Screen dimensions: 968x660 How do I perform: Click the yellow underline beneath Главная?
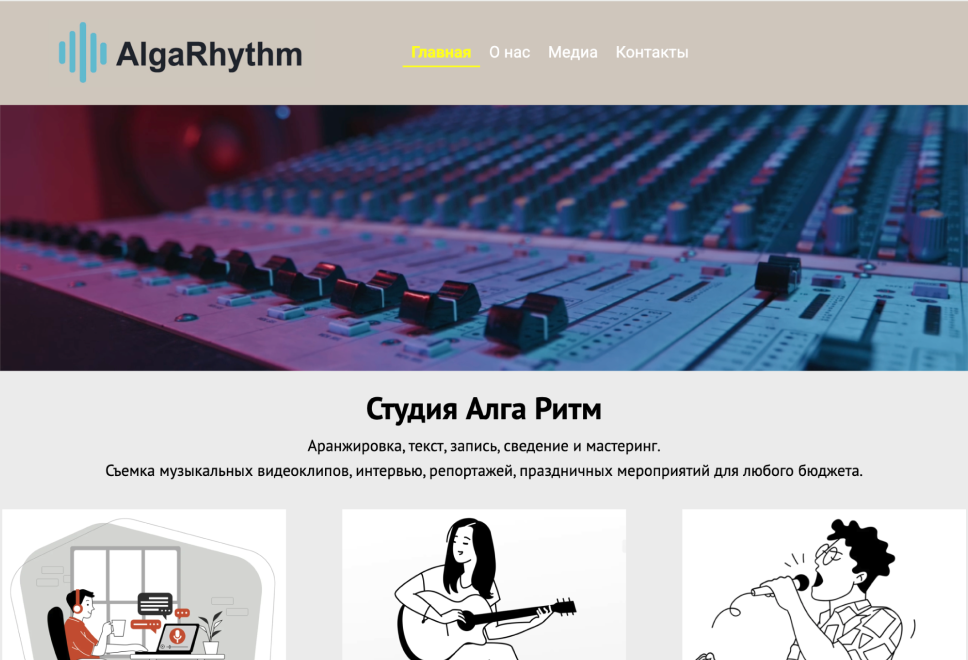[440, 66]
